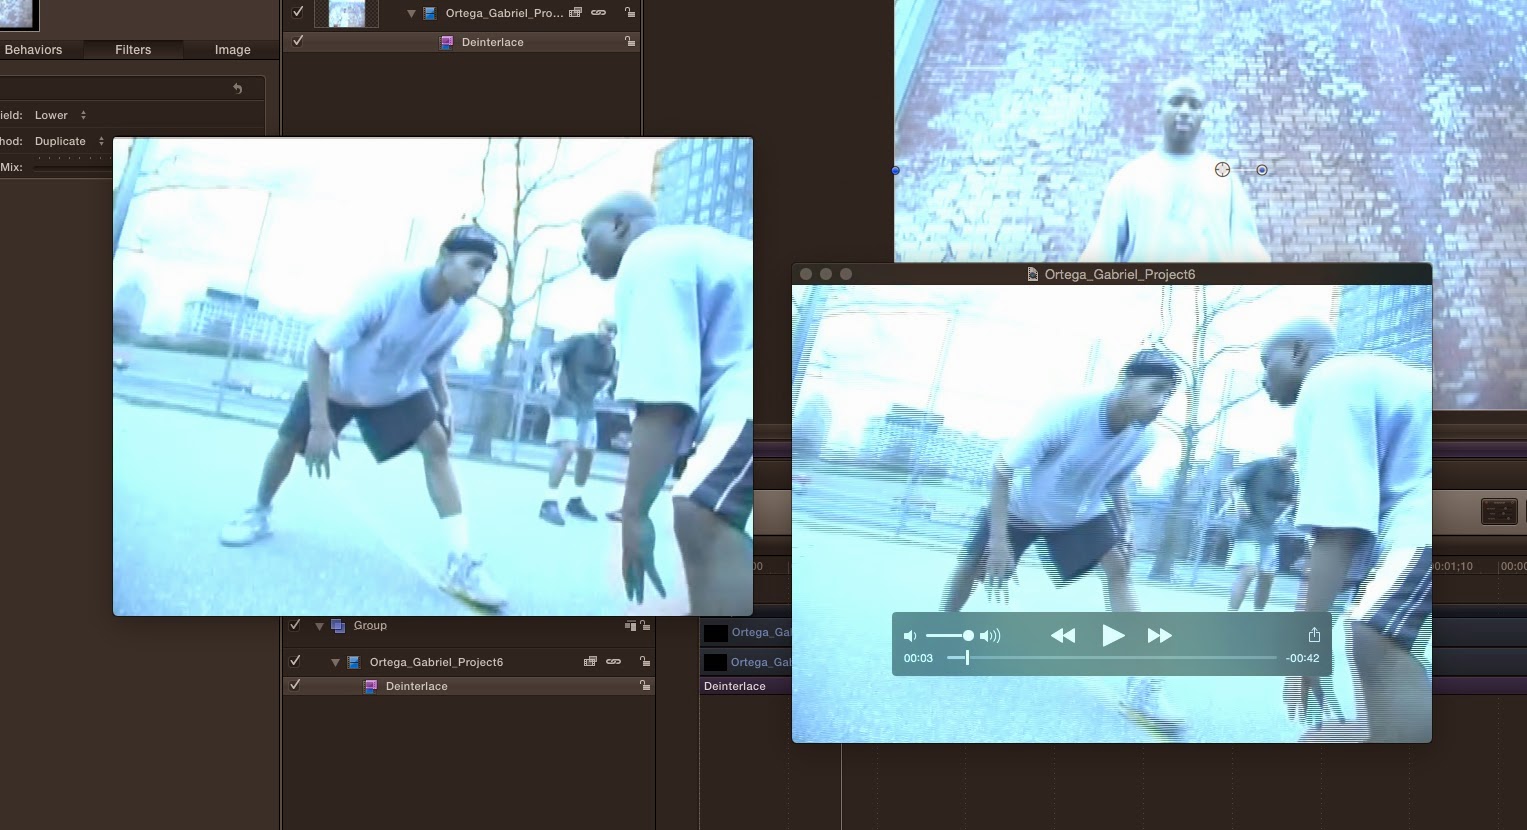The image size is (1527, 830).
Task: Click the video thumbnail in the top layers list
Action: click(345, 13)
